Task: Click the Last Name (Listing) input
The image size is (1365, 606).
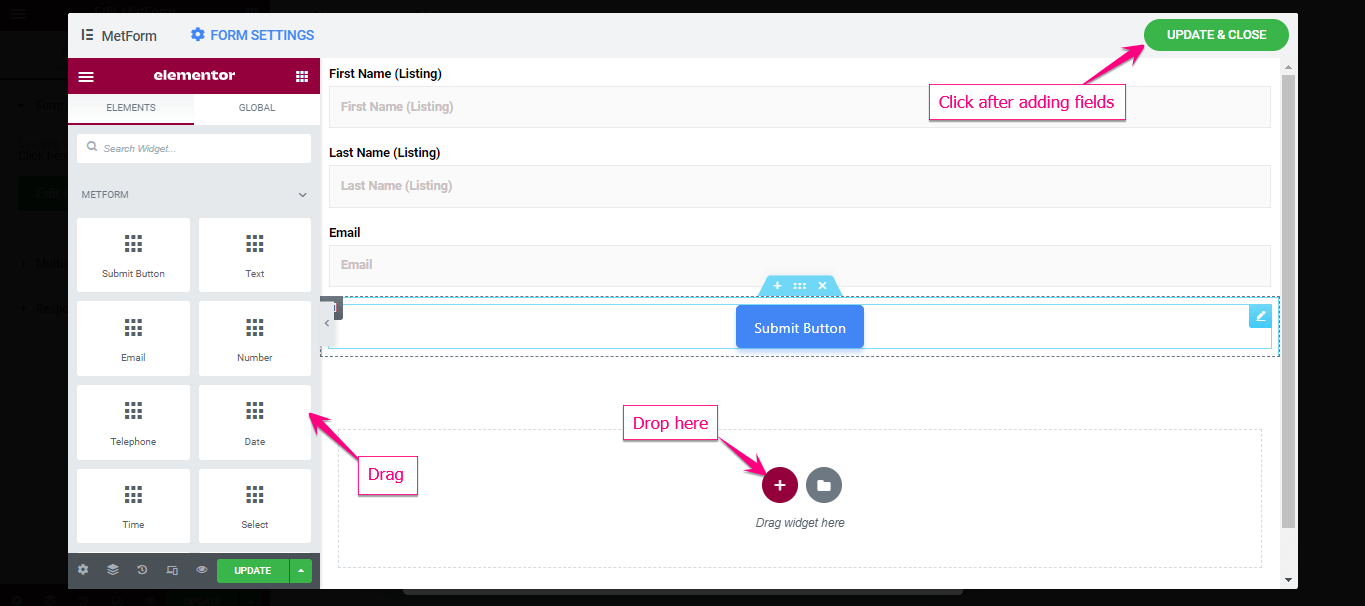Action: click(800, 186)
